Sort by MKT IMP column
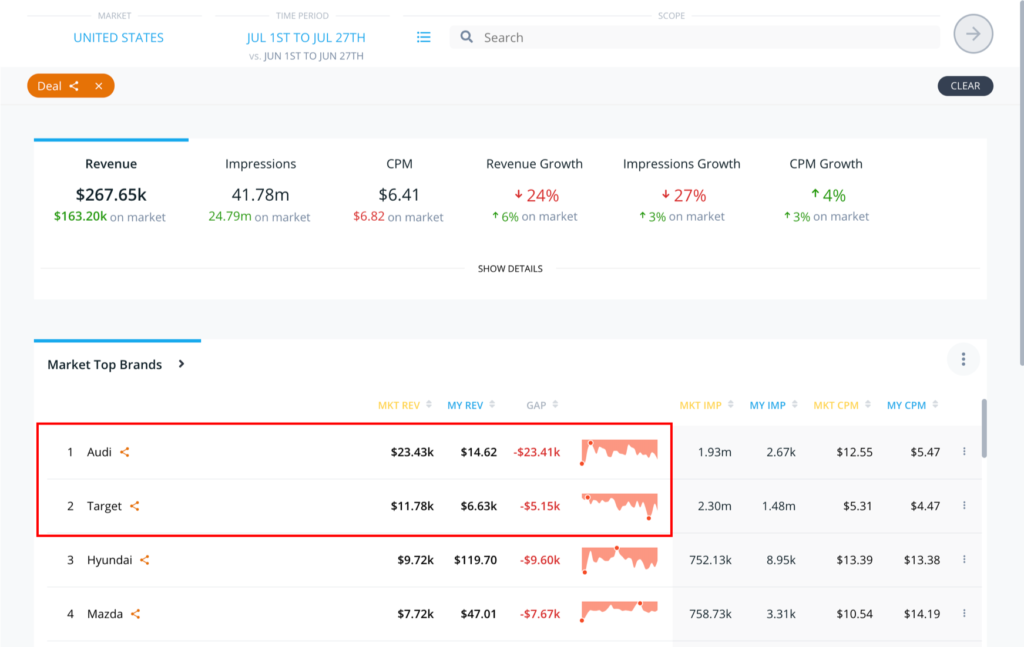This screenshot has height=647, width=1024. tap(707, 405)
